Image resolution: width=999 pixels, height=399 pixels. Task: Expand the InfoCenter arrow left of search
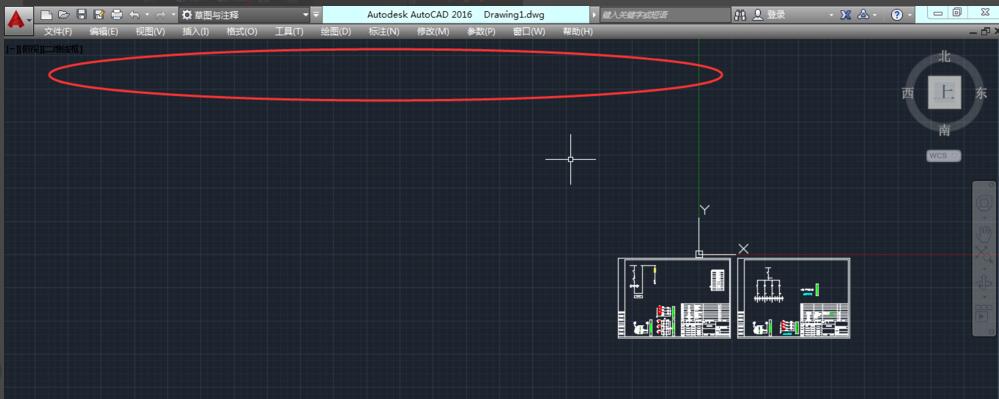click(595, 14)
